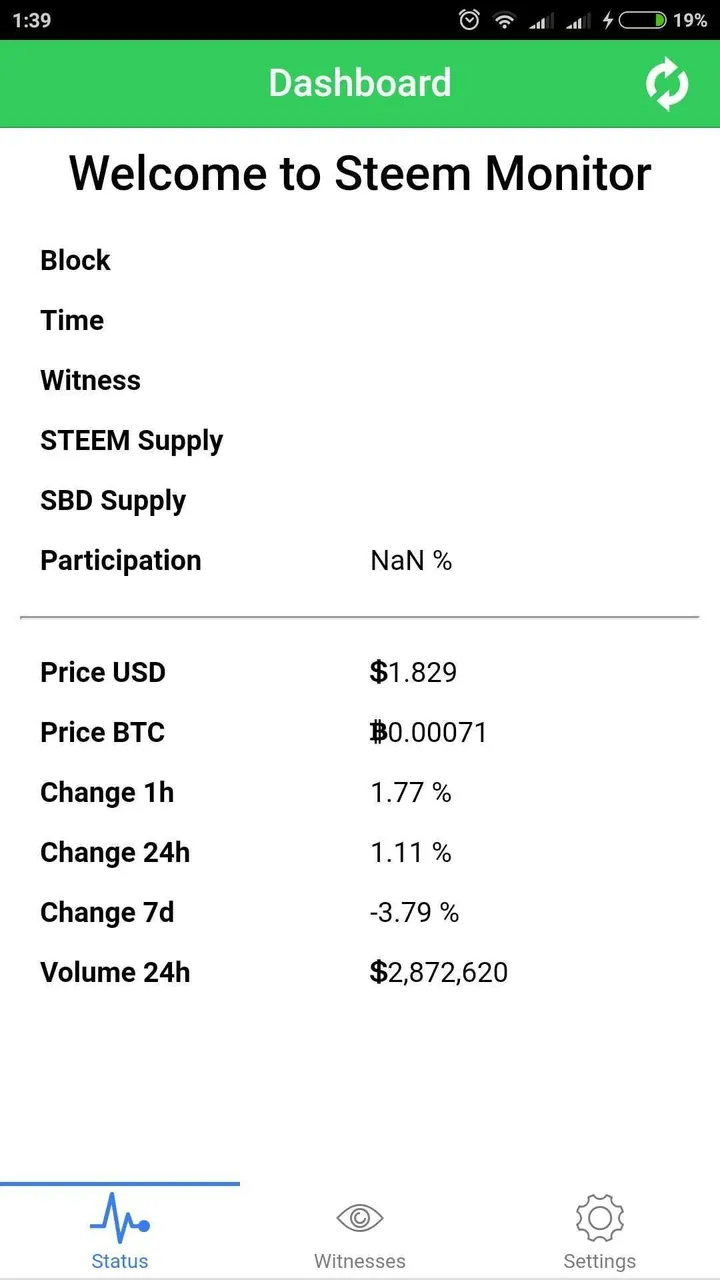720x1280 pixels.
Task: Tap the Change 1h value 1.77 %
Action: coord(411,792)
